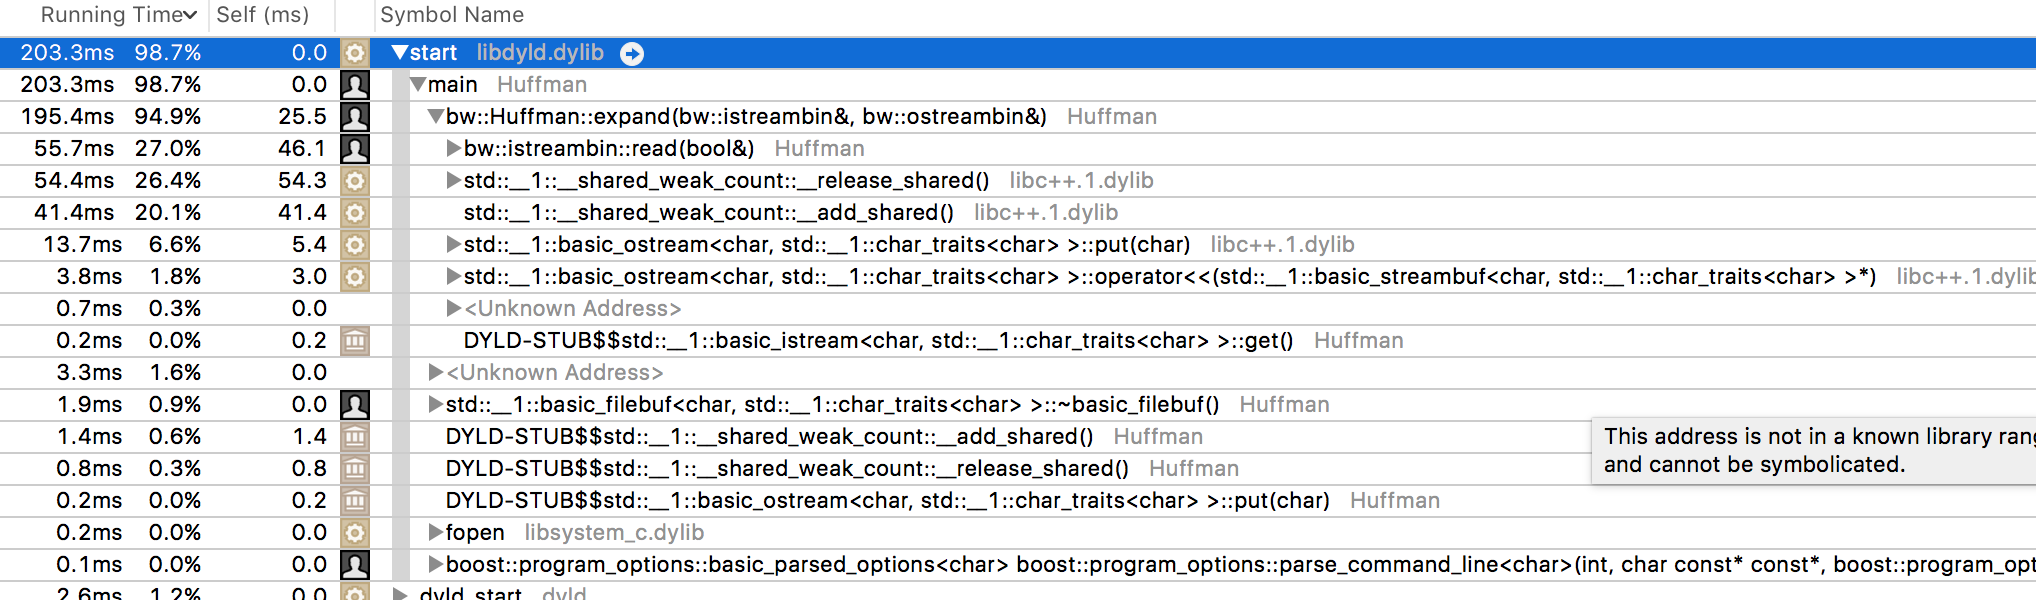The image size is (2036, 600).
Task: Click the user icon on boost::program_options row
Action: coord(355,564)
